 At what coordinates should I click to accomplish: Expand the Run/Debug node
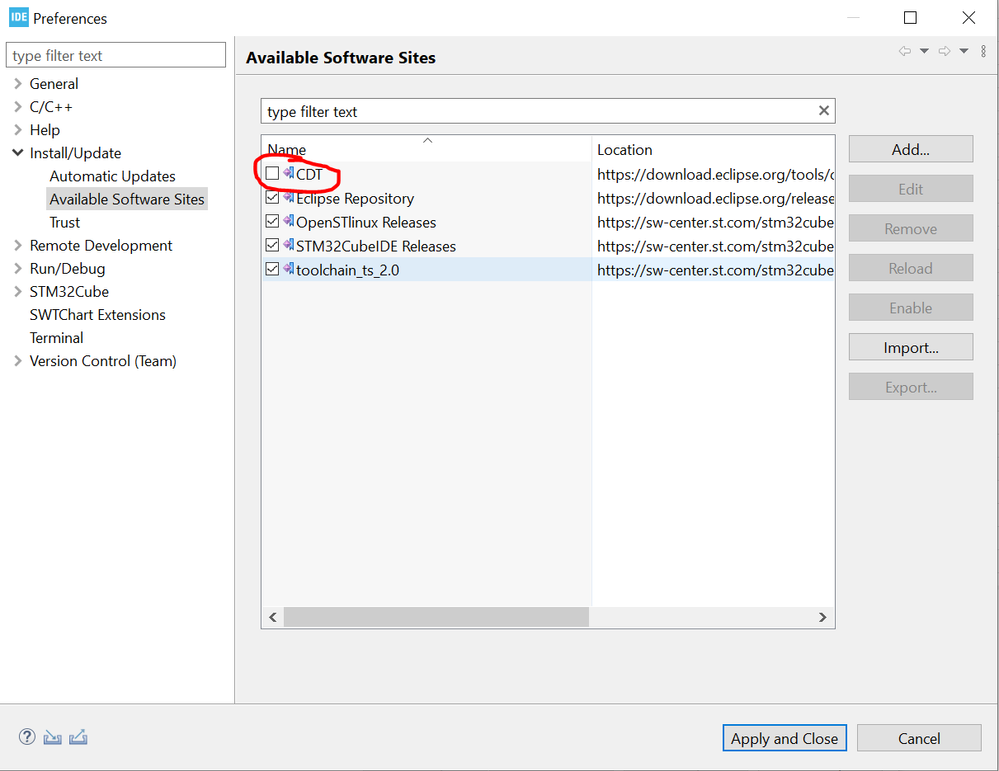(x=18, y=268)
